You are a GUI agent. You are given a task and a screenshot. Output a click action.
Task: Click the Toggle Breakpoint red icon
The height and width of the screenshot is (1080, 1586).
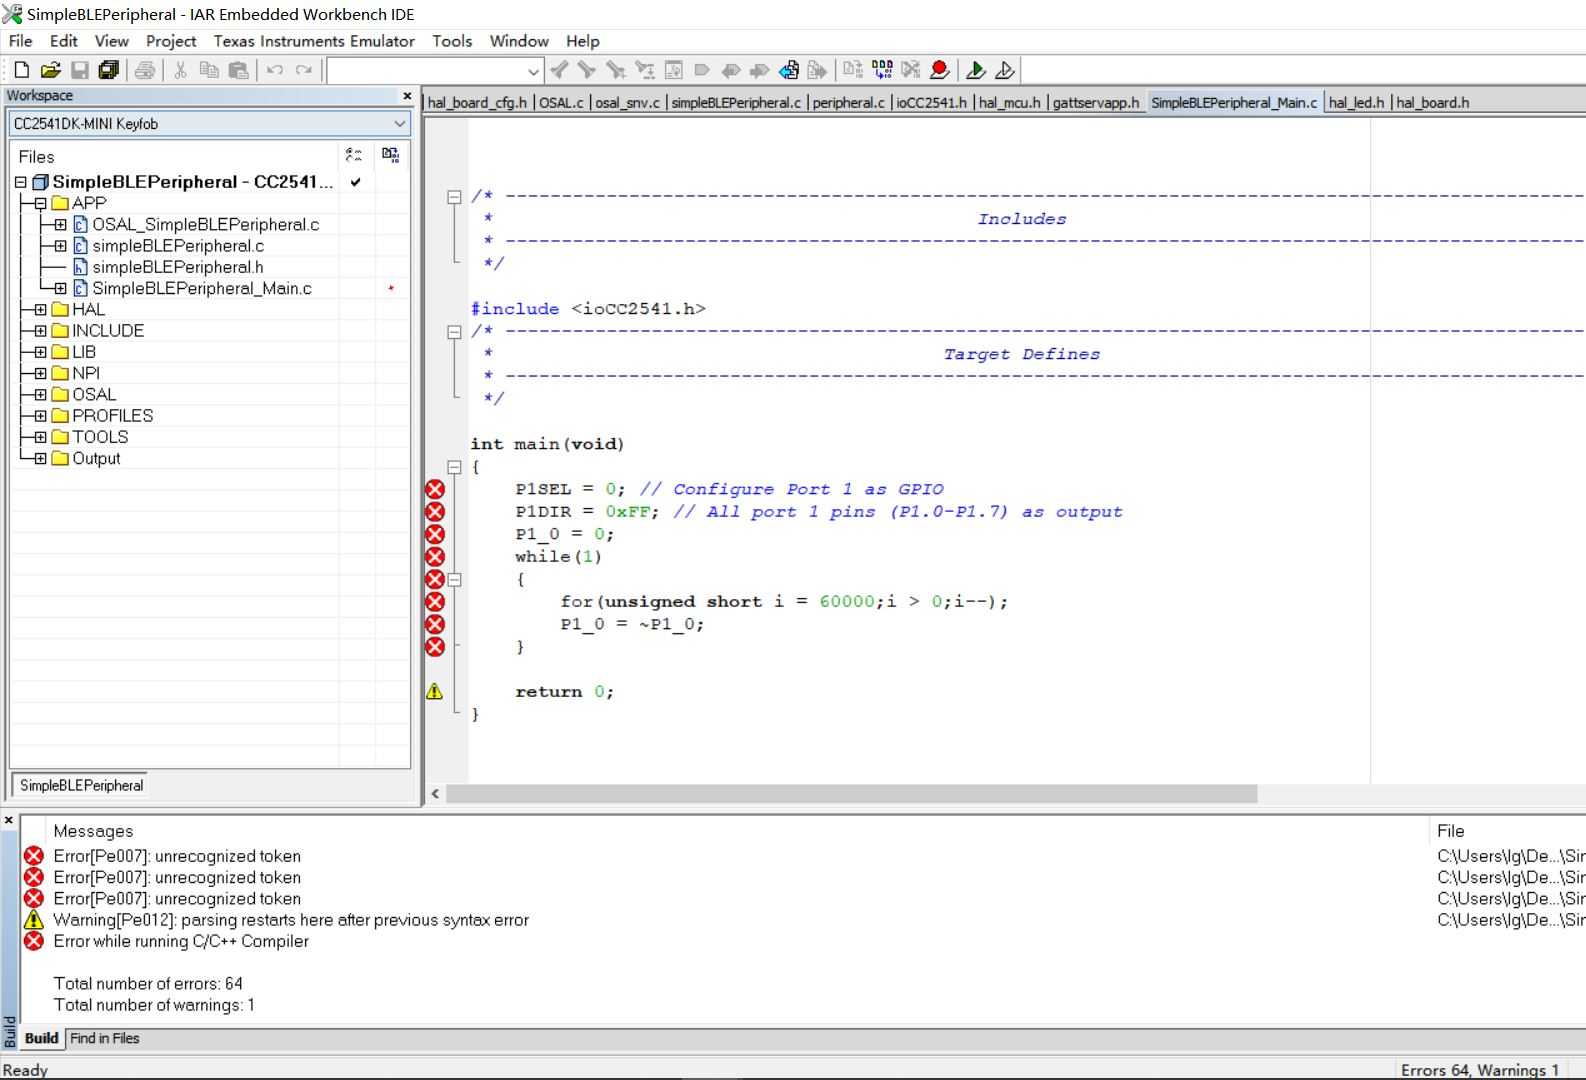click(x=939, y=70)
